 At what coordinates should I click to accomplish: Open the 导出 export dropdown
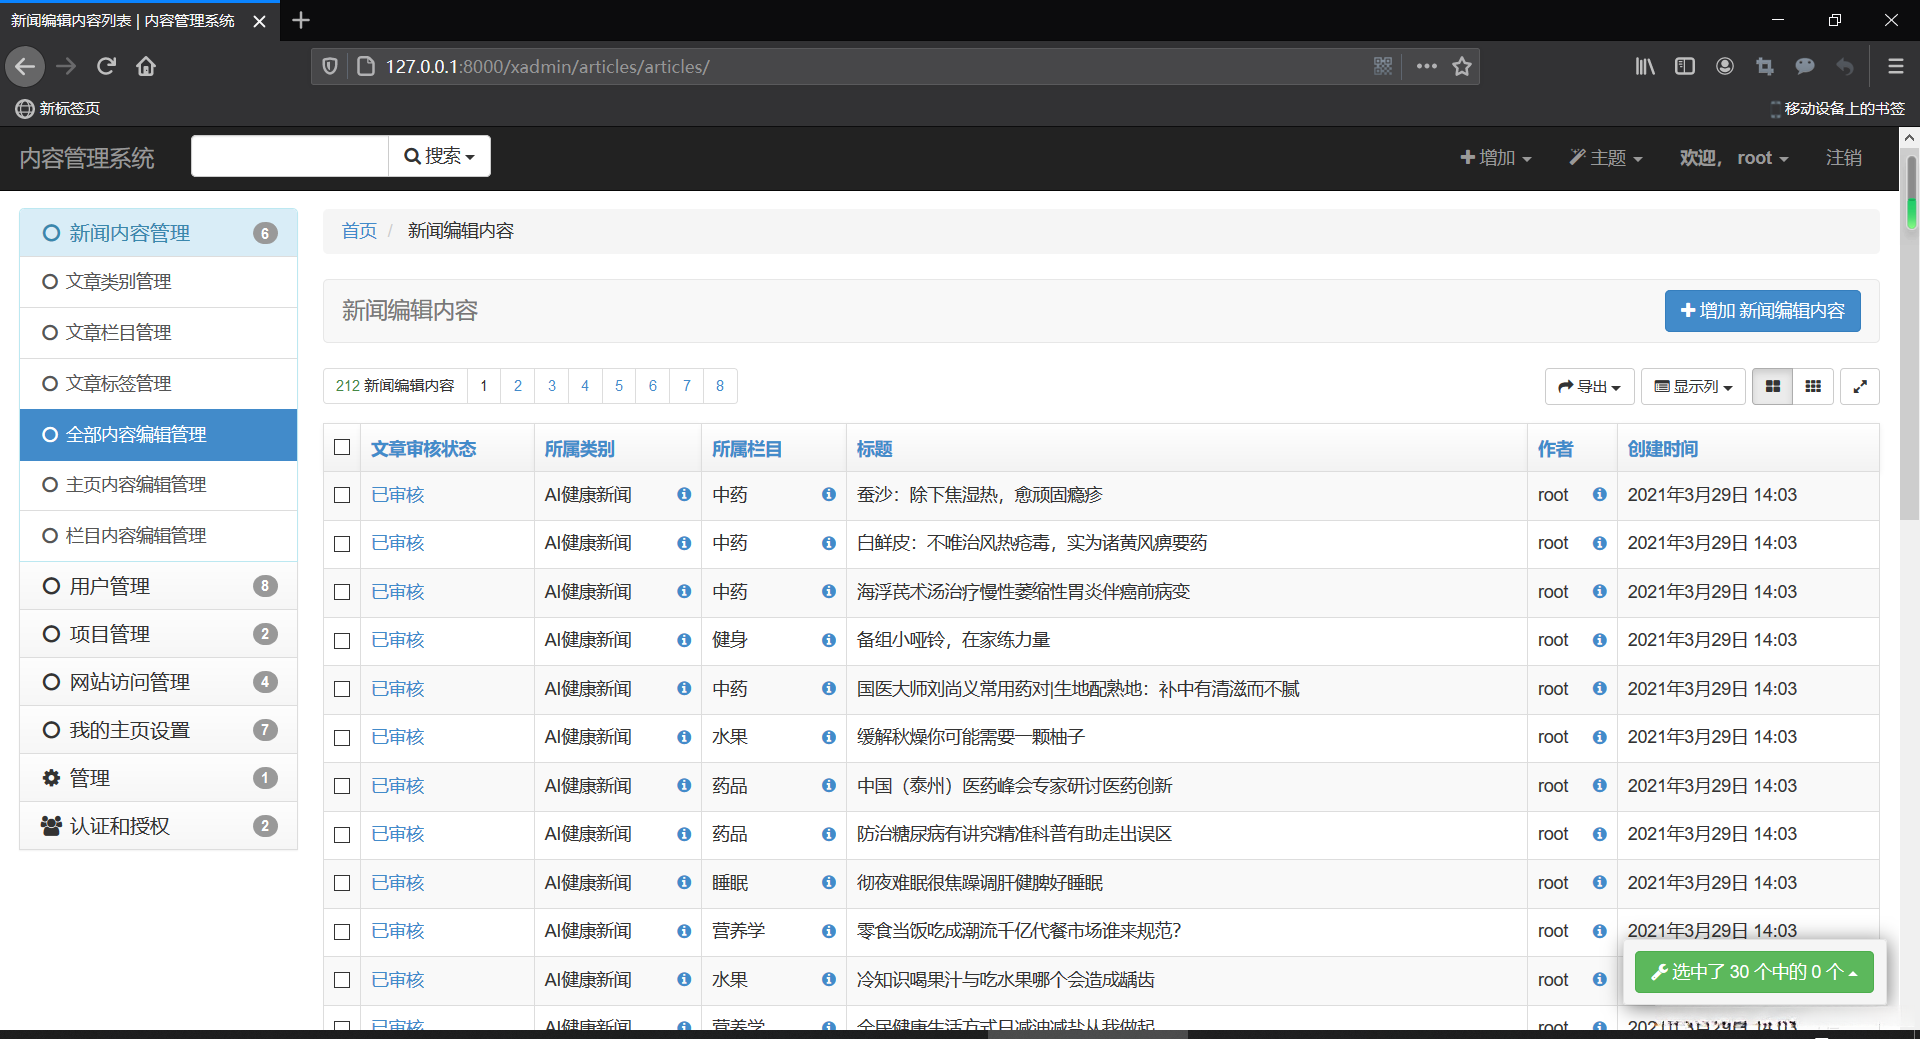click(x=1589, y=387)
